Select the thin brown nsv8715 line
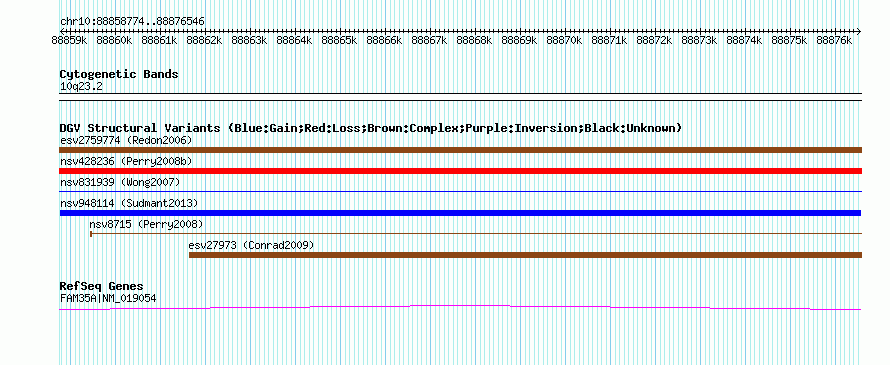 click(x=476, y=233)
